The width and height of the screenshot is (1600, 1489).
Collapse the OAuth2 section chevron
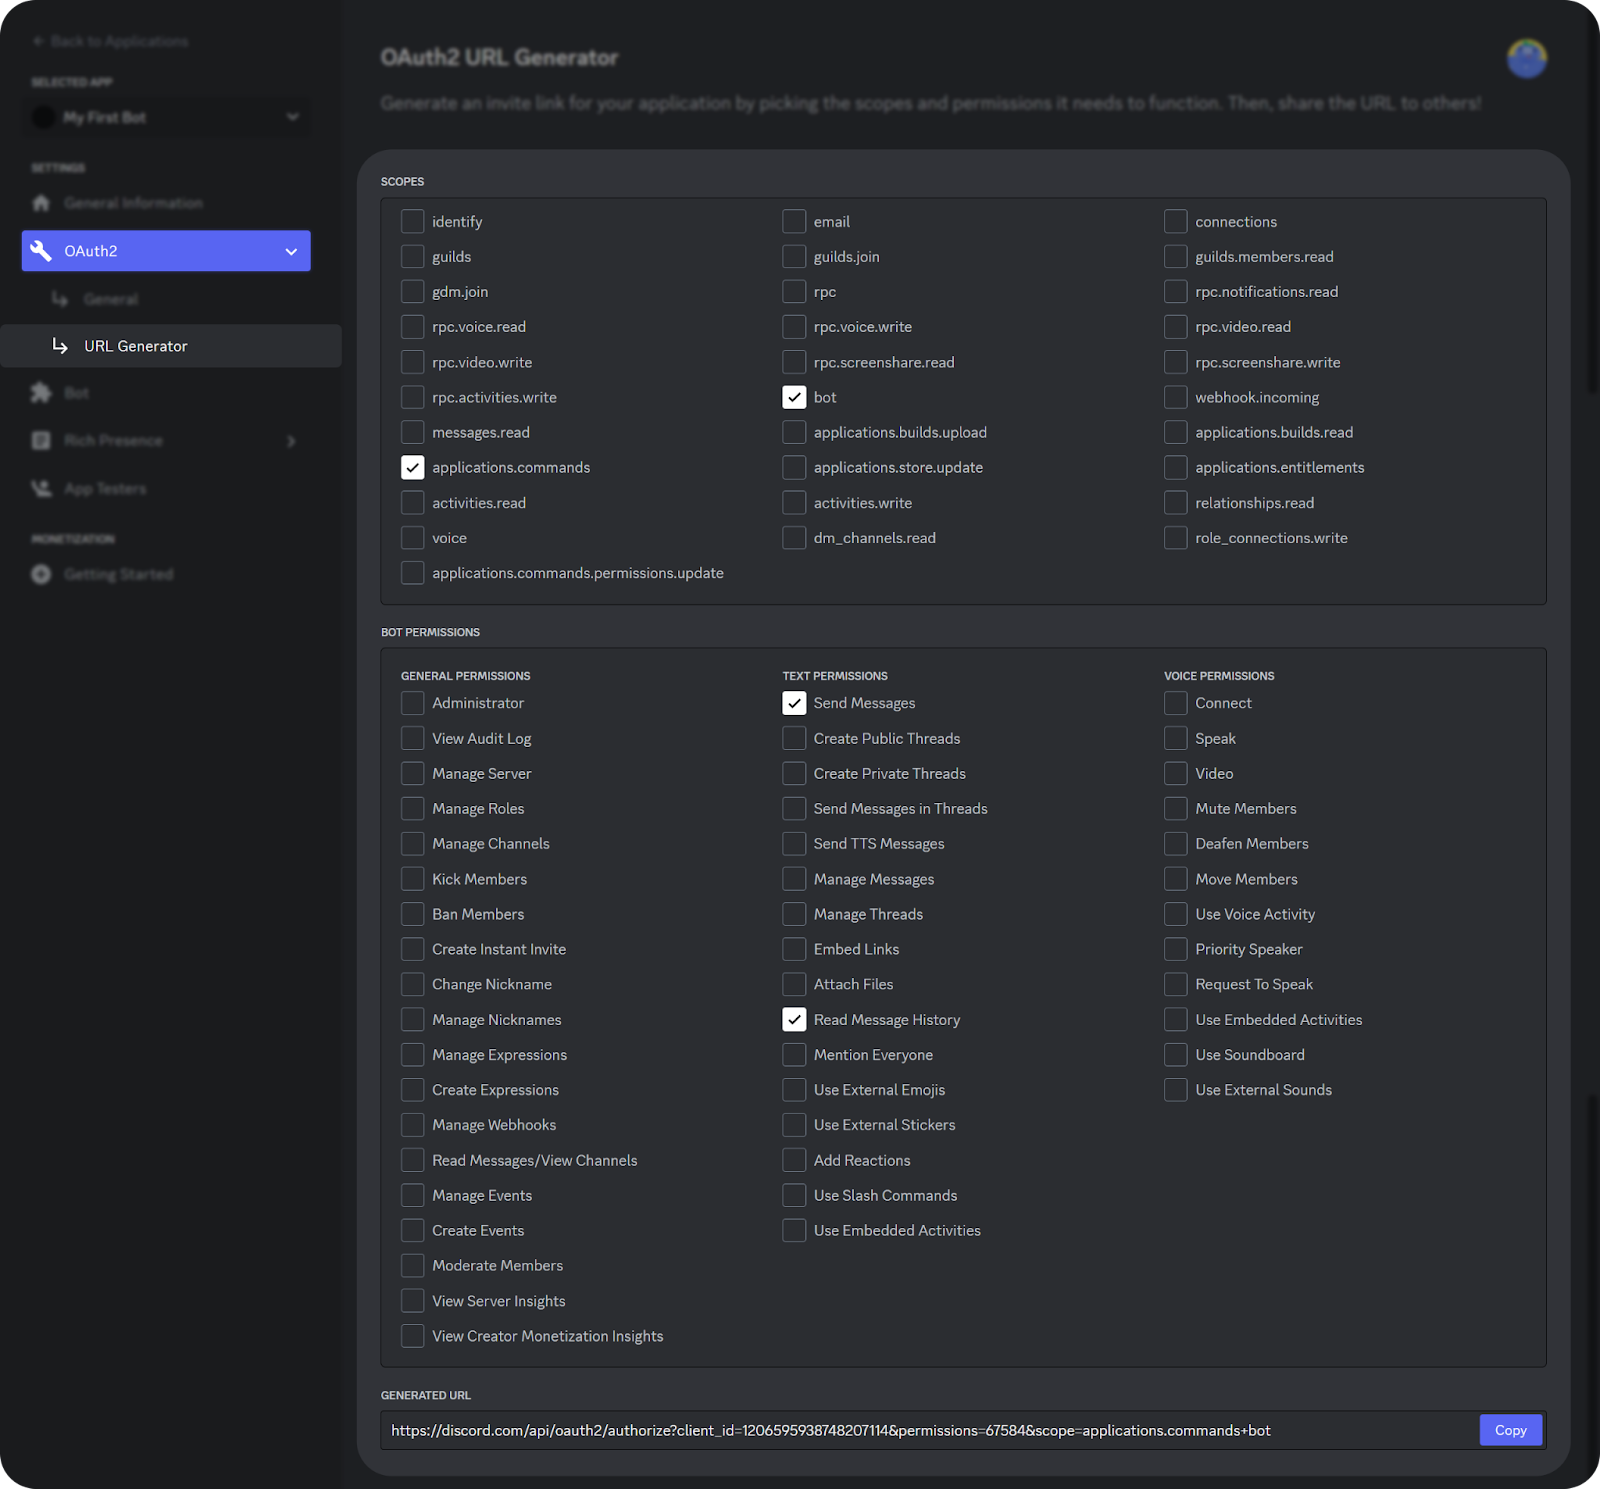click(x=292, y=251)
